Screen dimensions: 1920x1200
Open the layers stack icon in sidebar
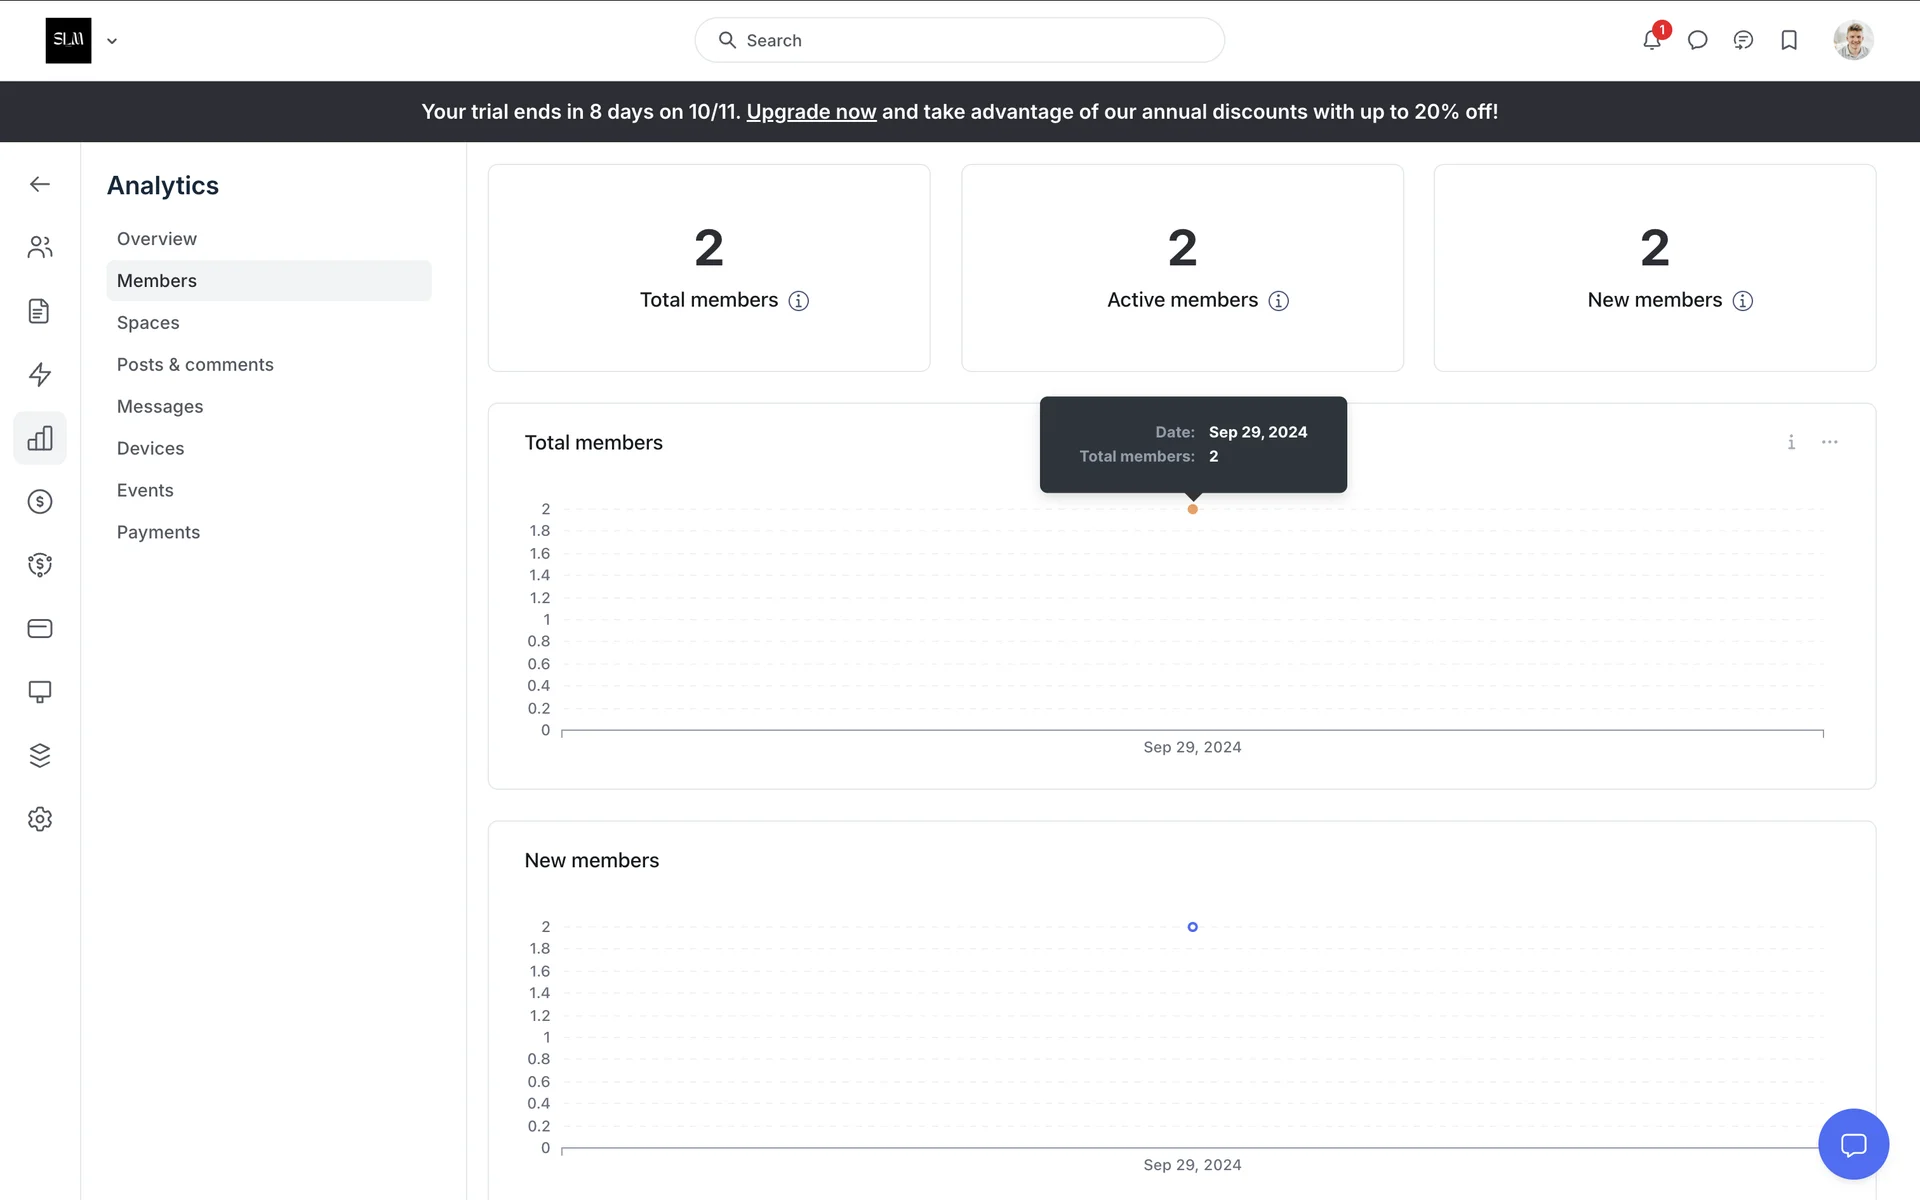click(40, 755)
